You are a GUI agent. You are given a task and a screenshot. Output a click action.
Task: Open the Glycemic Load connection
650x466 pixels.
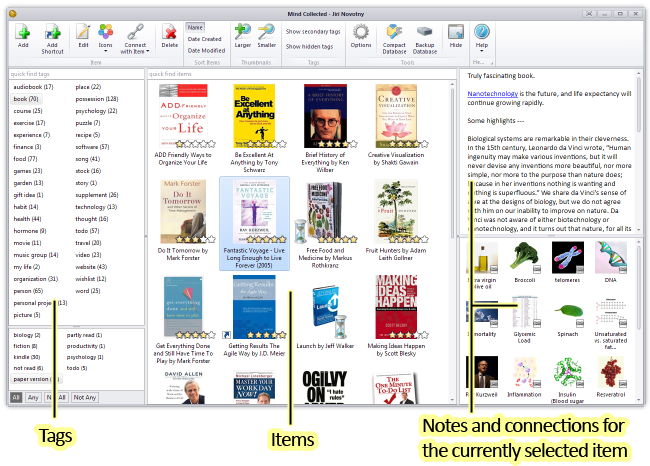[x=525, y=312]
